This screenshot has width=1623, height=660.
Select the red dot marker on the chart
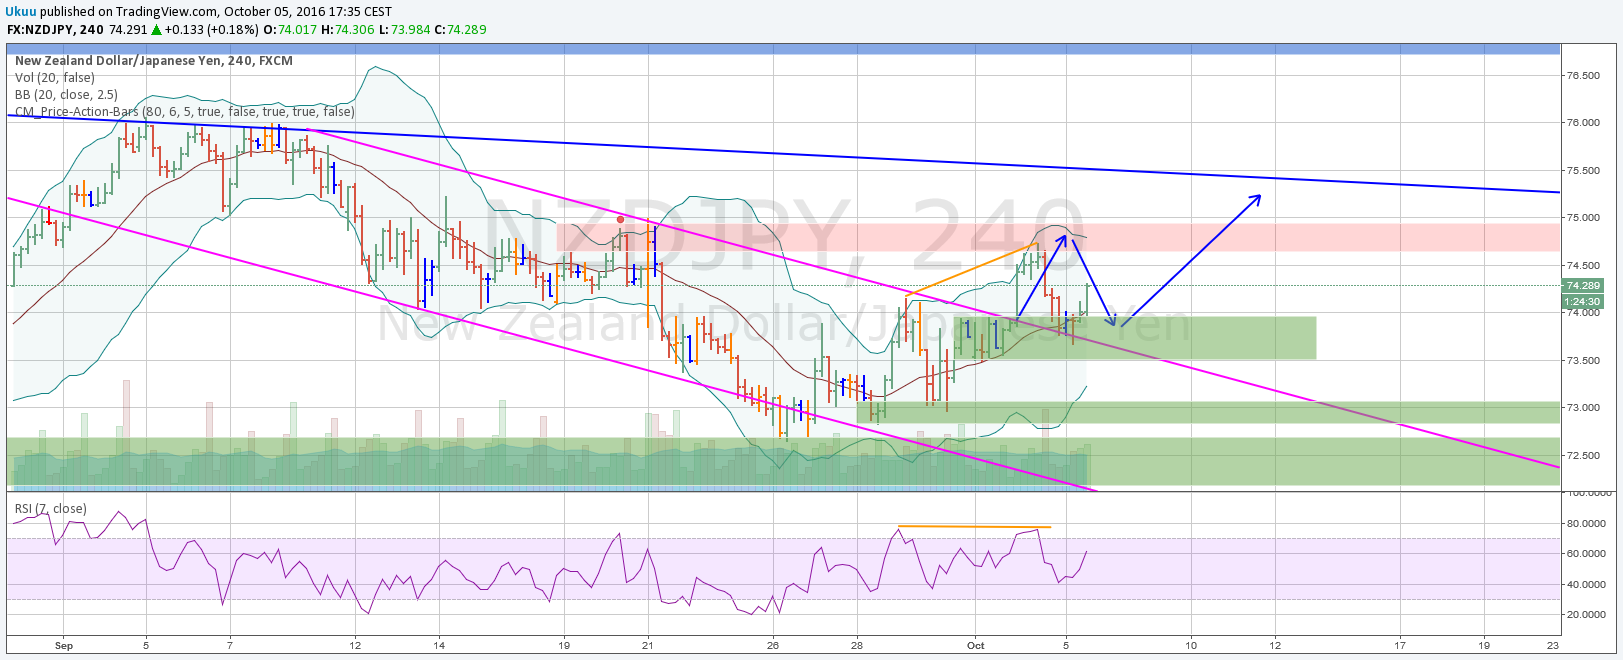620,219
